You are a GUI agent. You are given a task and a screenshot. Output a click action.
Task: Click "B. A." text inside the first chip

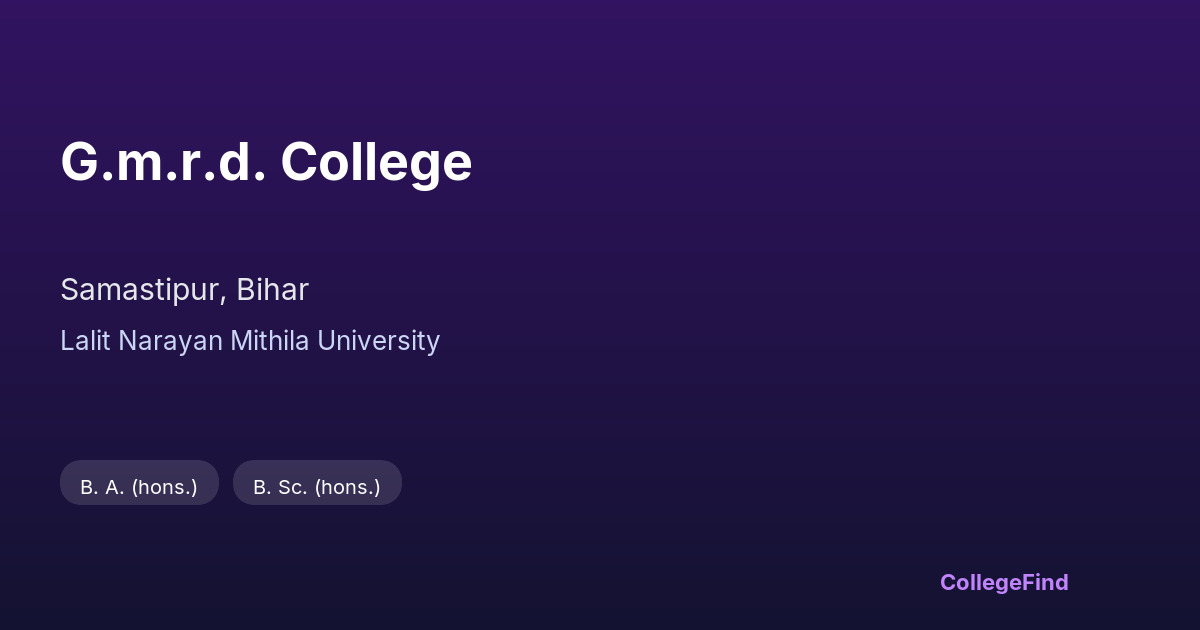tap(102, 487)
